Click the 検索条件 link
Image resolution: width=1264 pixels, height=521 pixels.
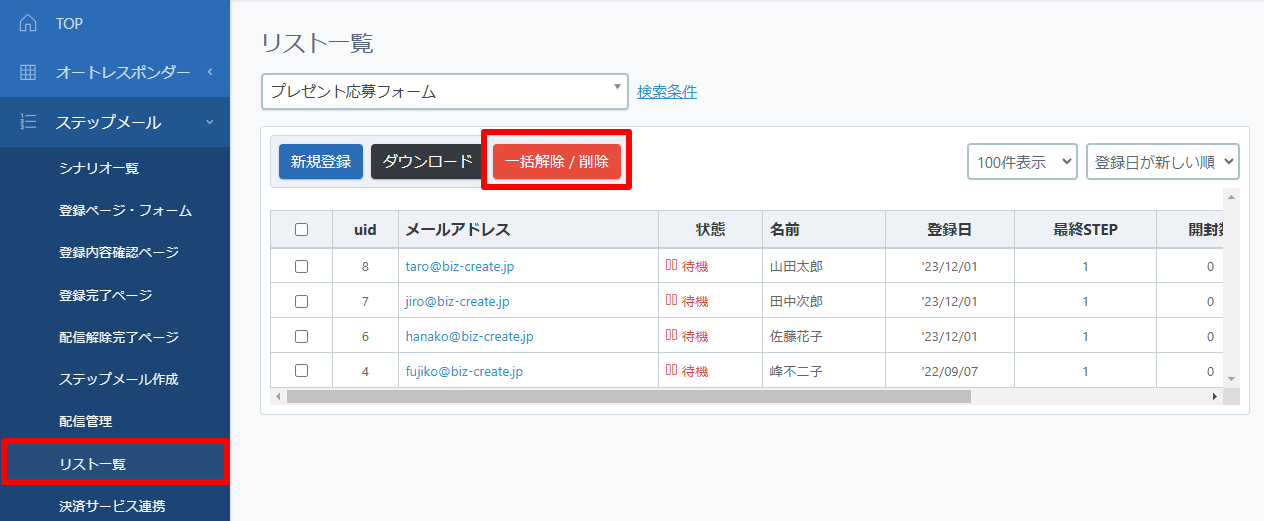click(x=667, y=92)
